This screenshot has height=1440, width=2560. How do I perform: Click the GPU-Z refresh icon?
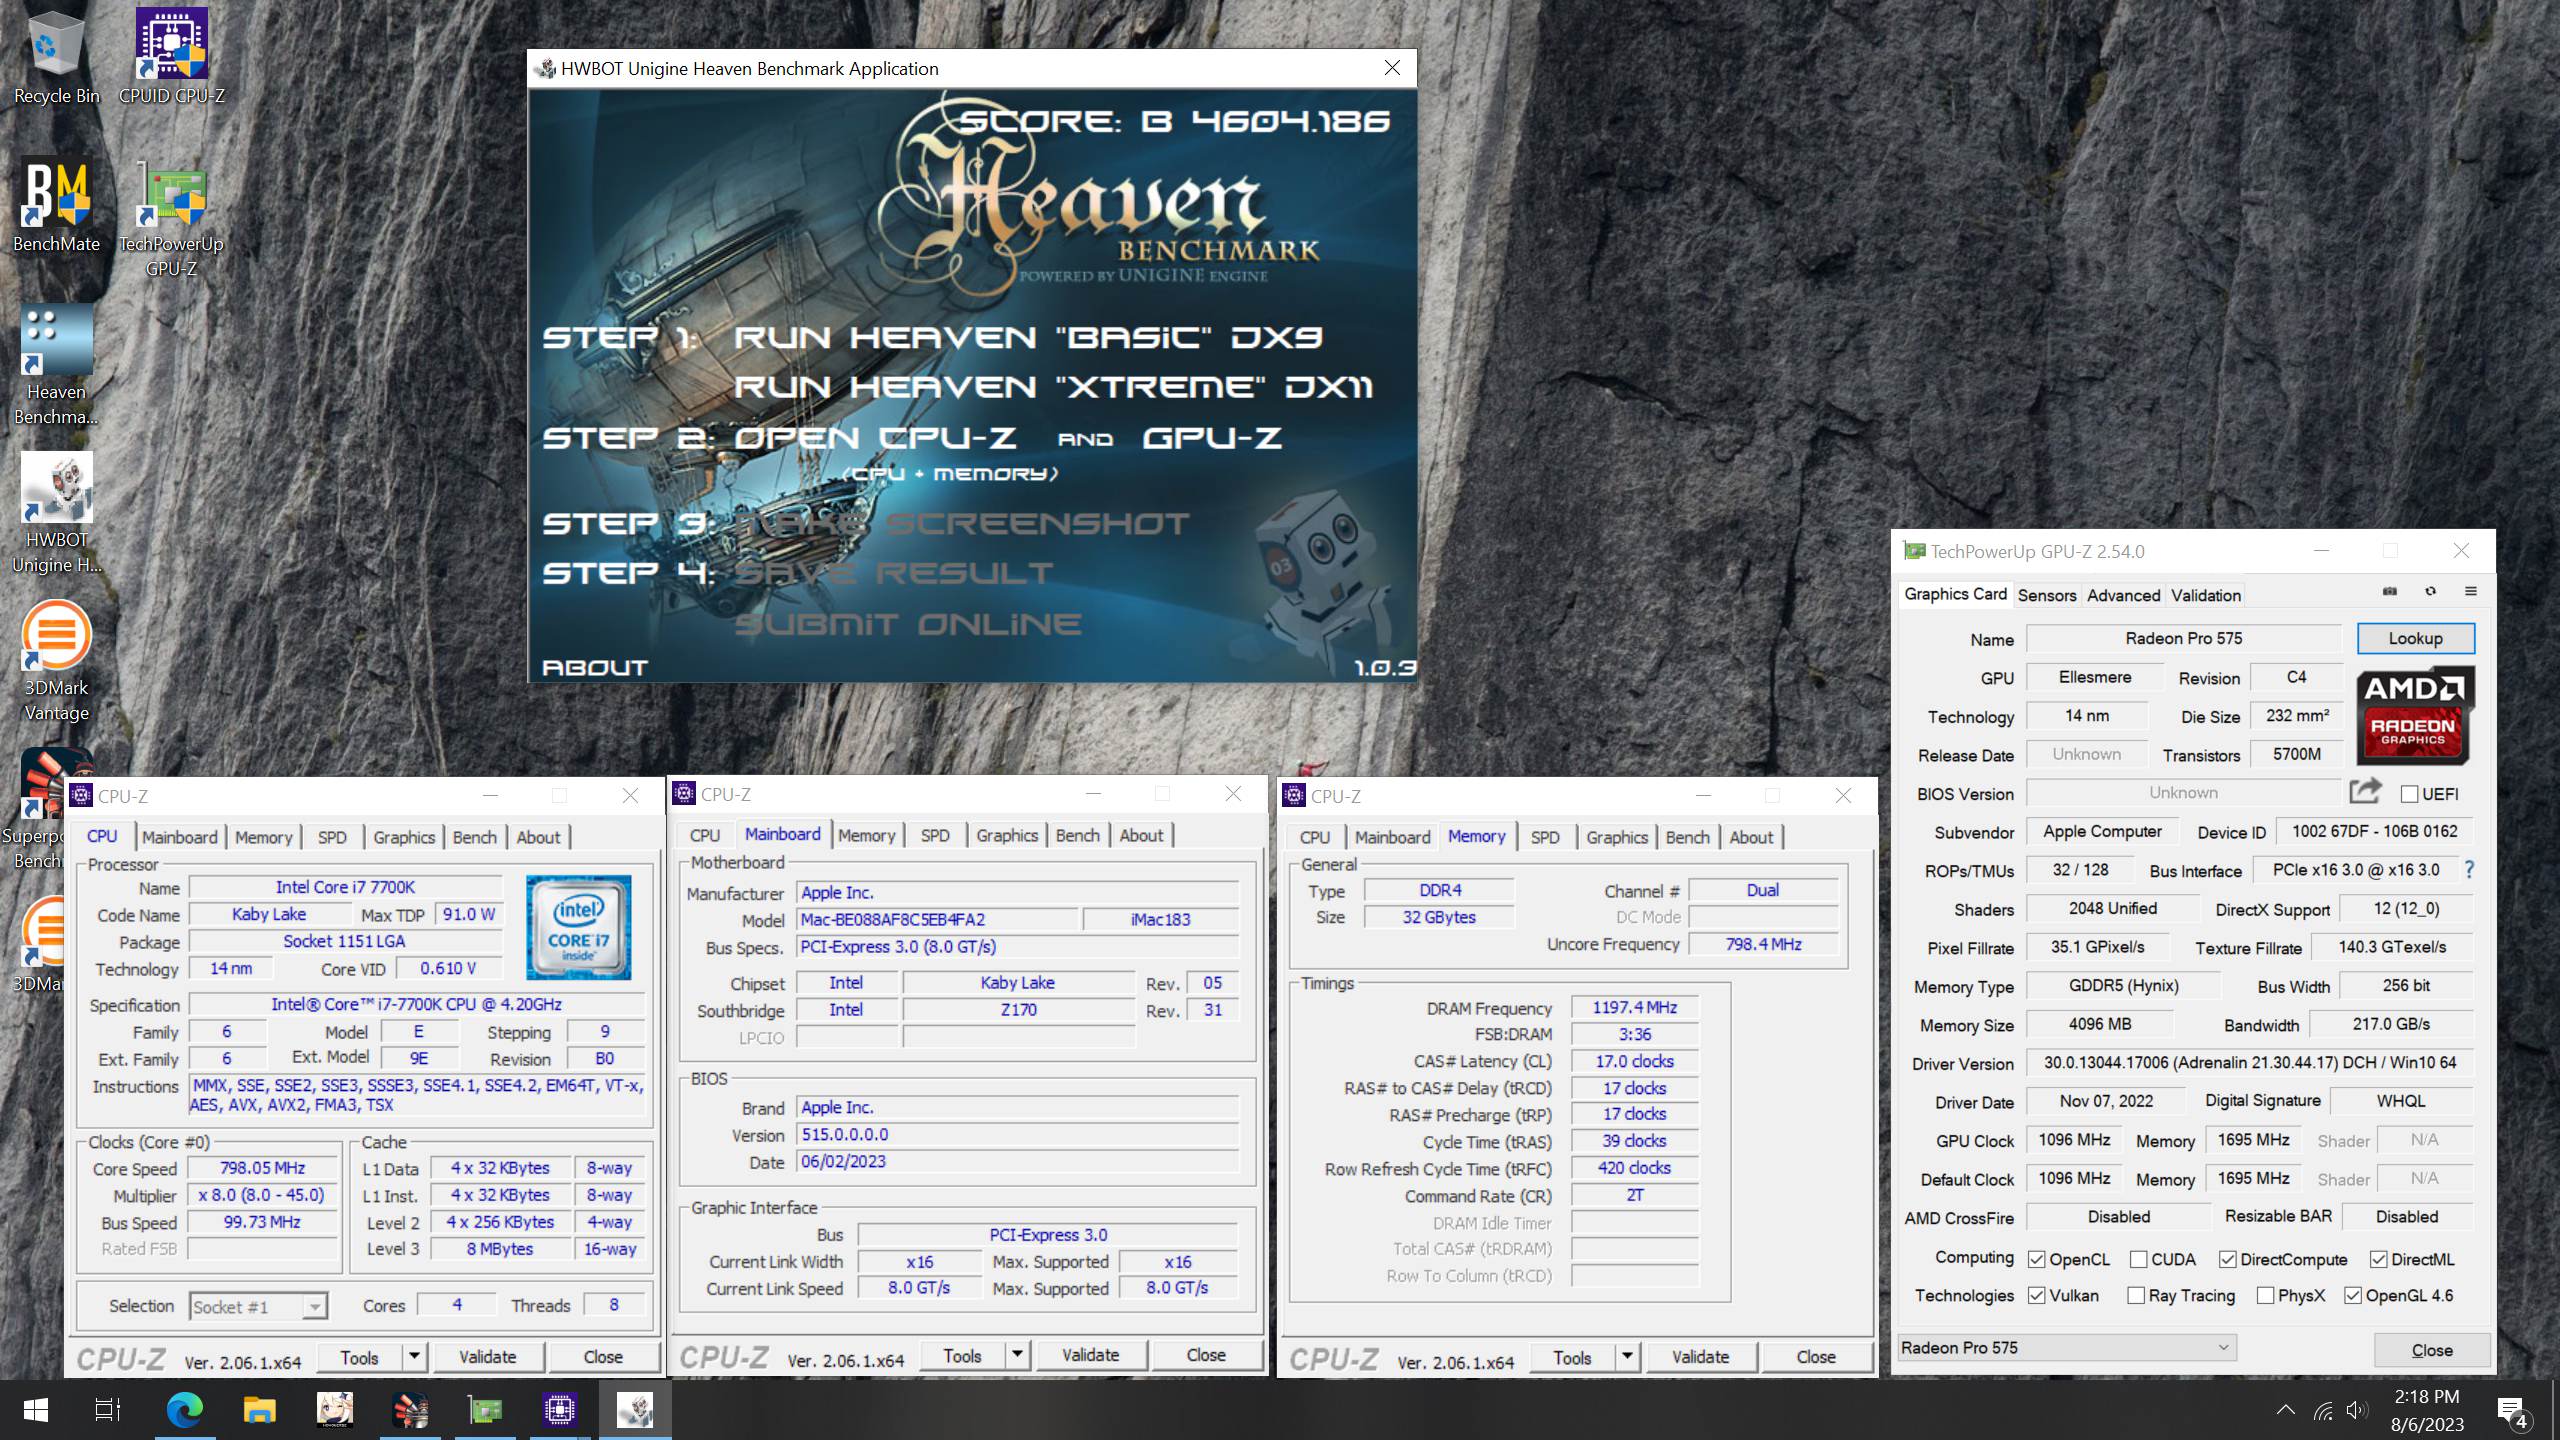tap(2430, 591)
